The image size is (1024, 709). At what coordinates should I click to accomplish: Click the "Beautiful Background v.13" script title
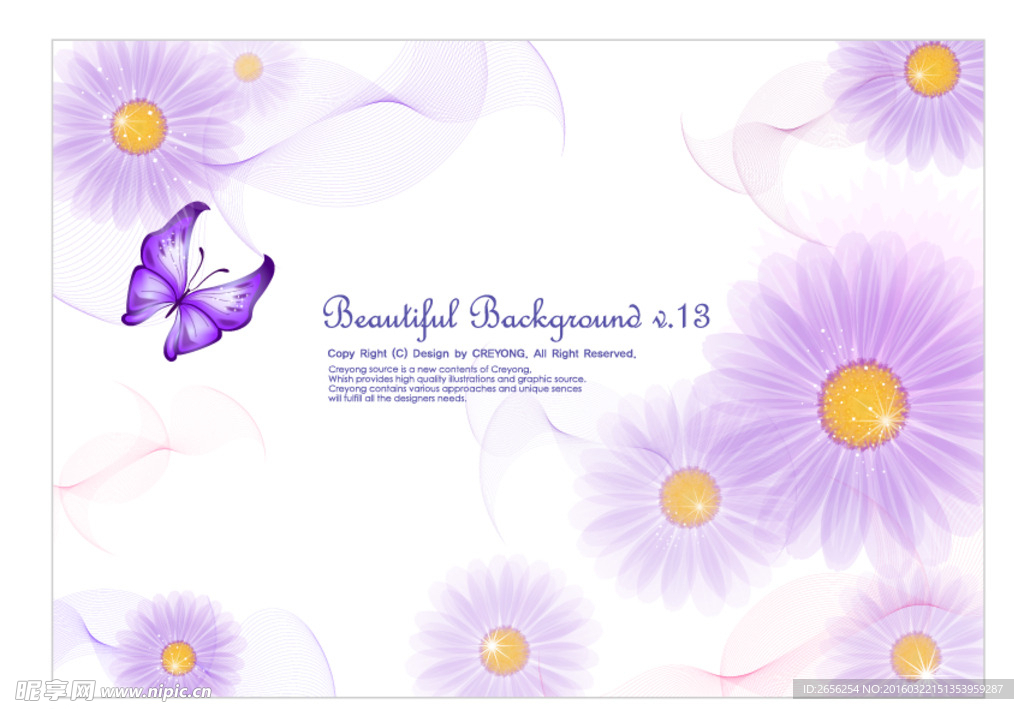tap(516, 317)
